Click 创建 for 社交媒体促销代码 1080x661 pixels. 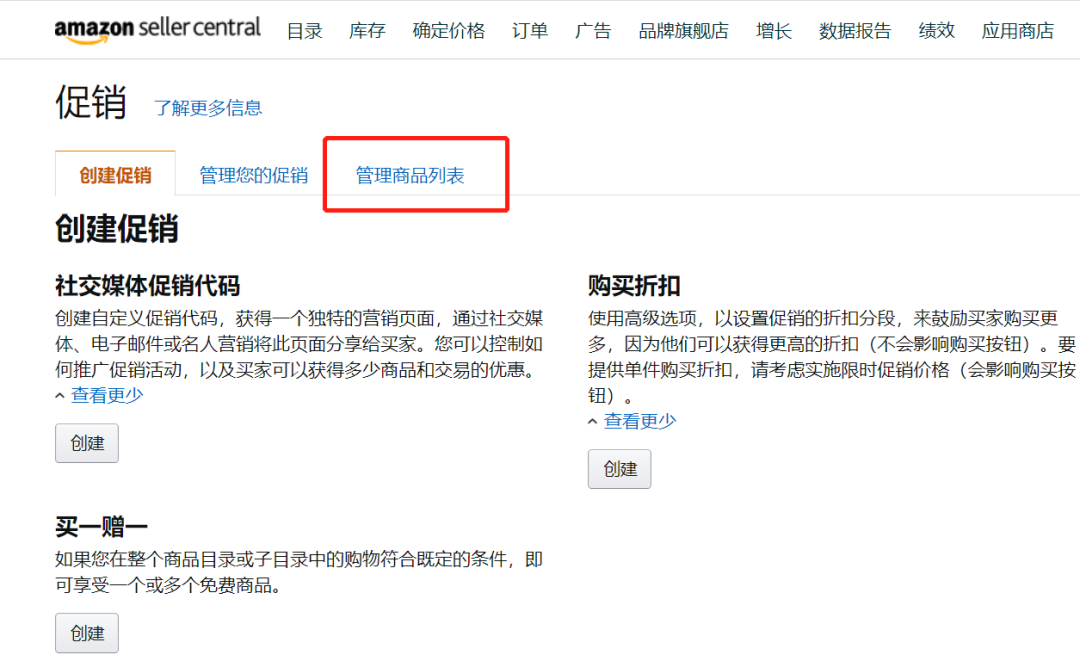click(86, 443)
